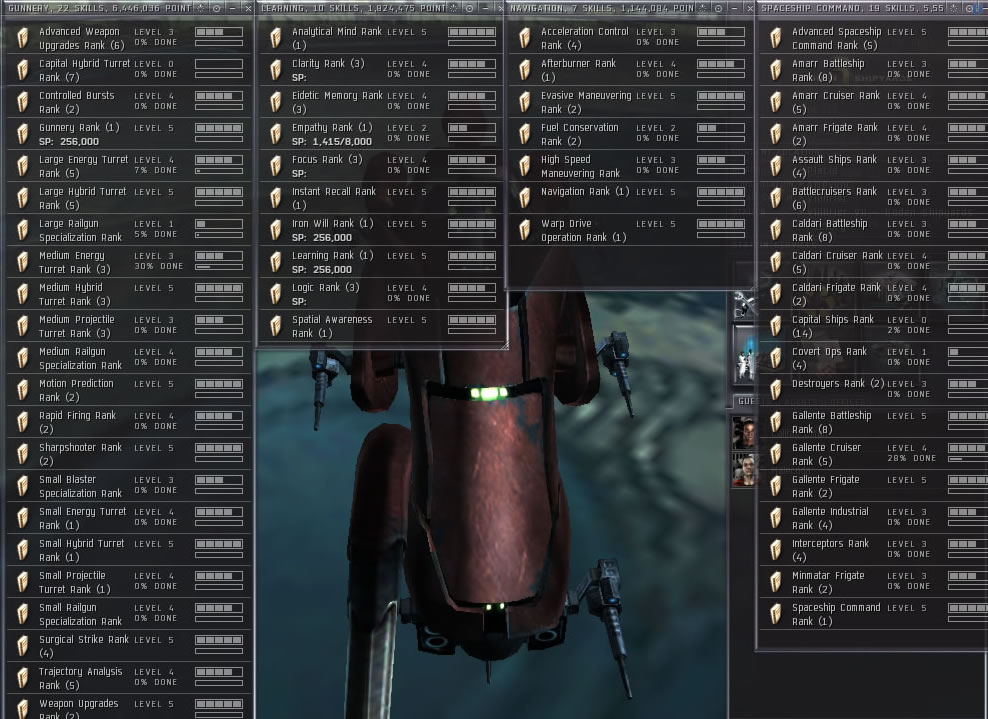This screenshot has width=988, height=719.
Task: Select the Minmatar Frigate Rank (2) row
Action: pos(873,582)
